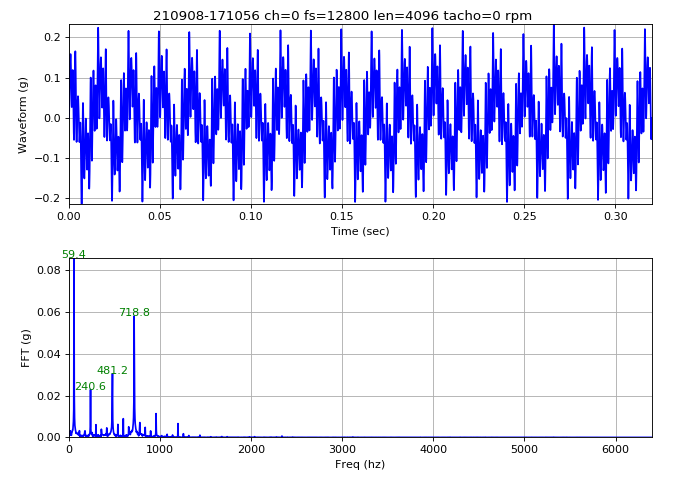Viewport: 686px width, 486px height.
Task: Select the '59.4' peak annotation
Action: (74, 254)
